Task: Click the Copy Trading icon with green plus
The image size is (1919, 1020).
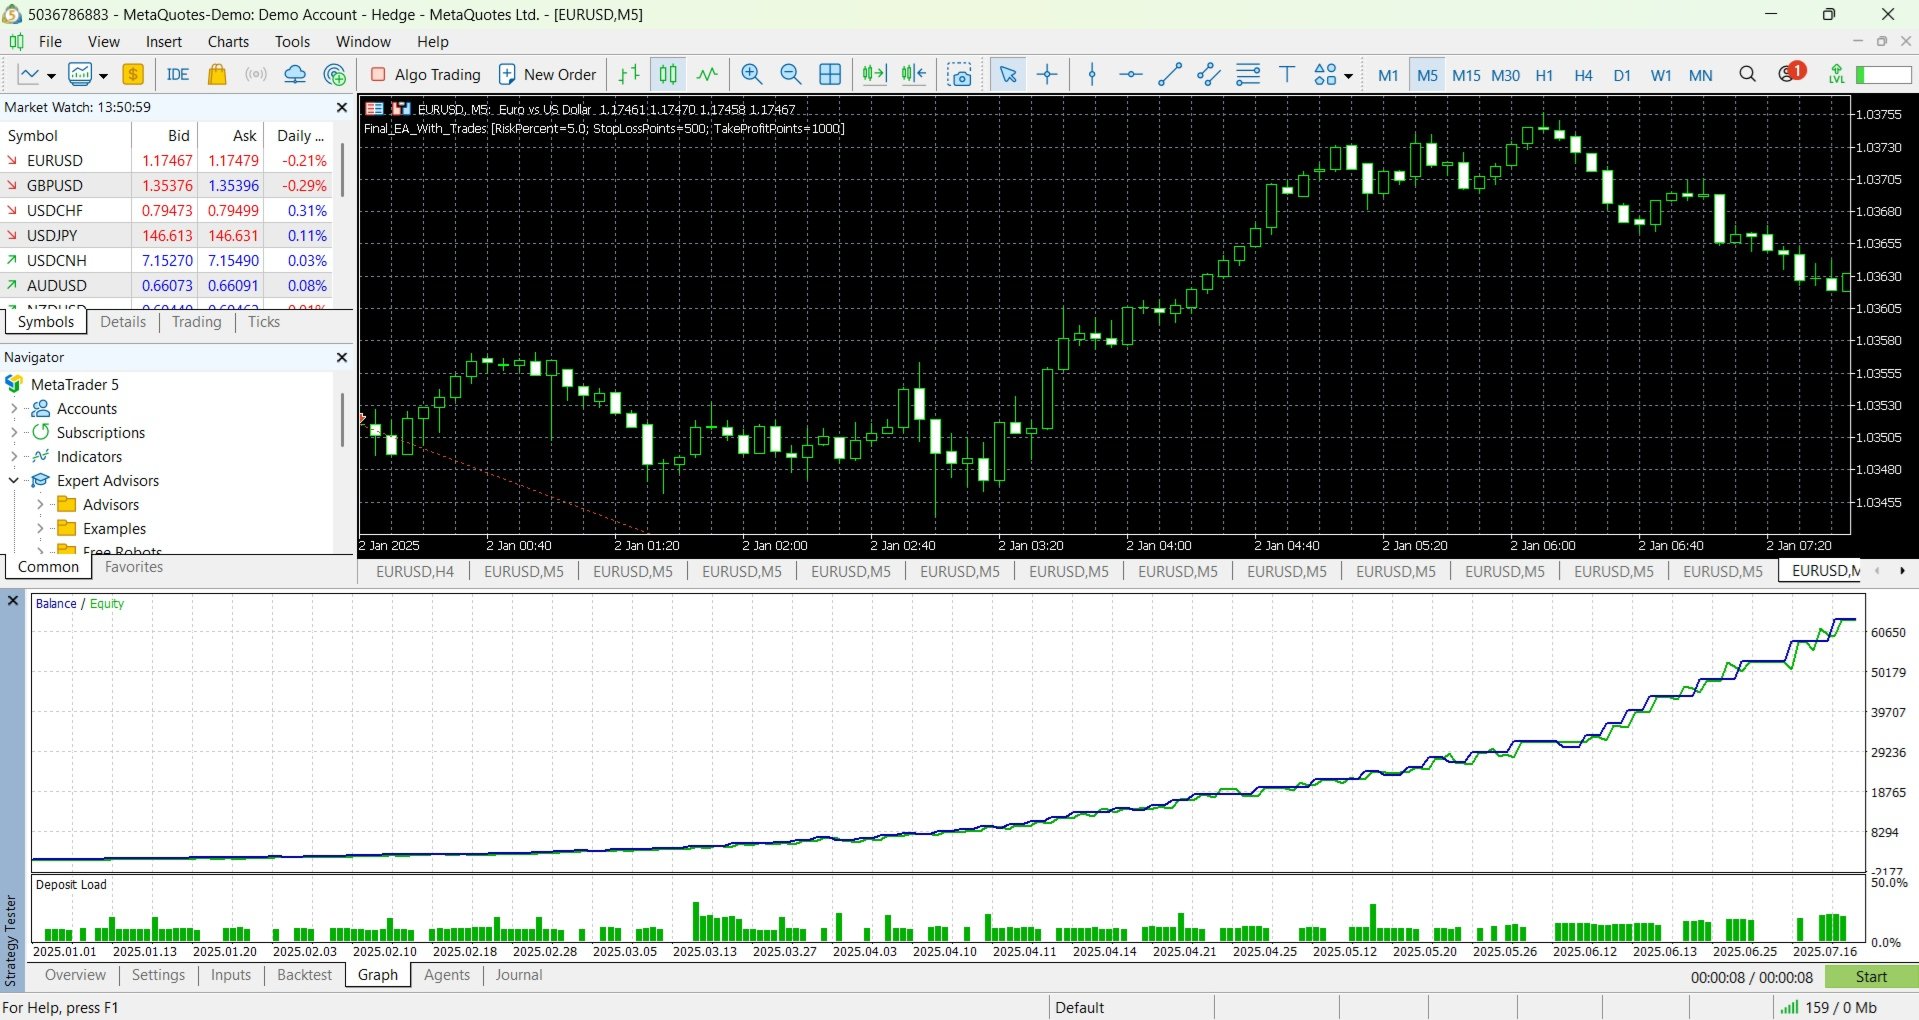Action: point(335,75)
